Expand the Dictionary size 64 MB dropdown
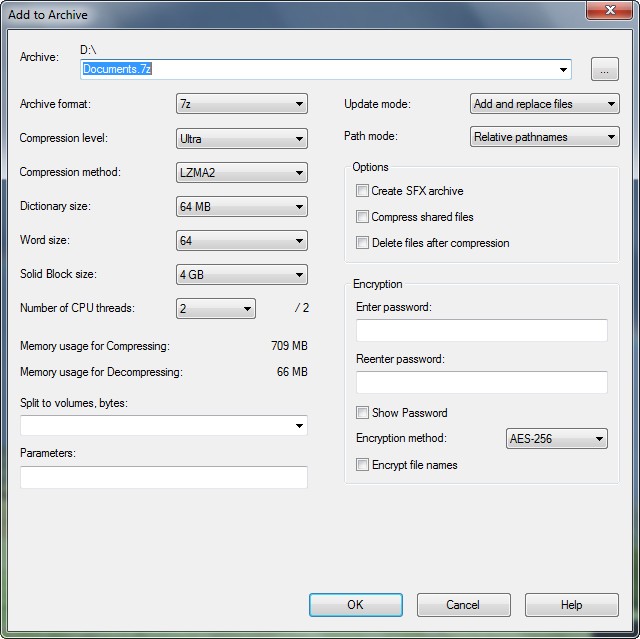The height and width of the screenshot is (639, 640). point(242,206)
